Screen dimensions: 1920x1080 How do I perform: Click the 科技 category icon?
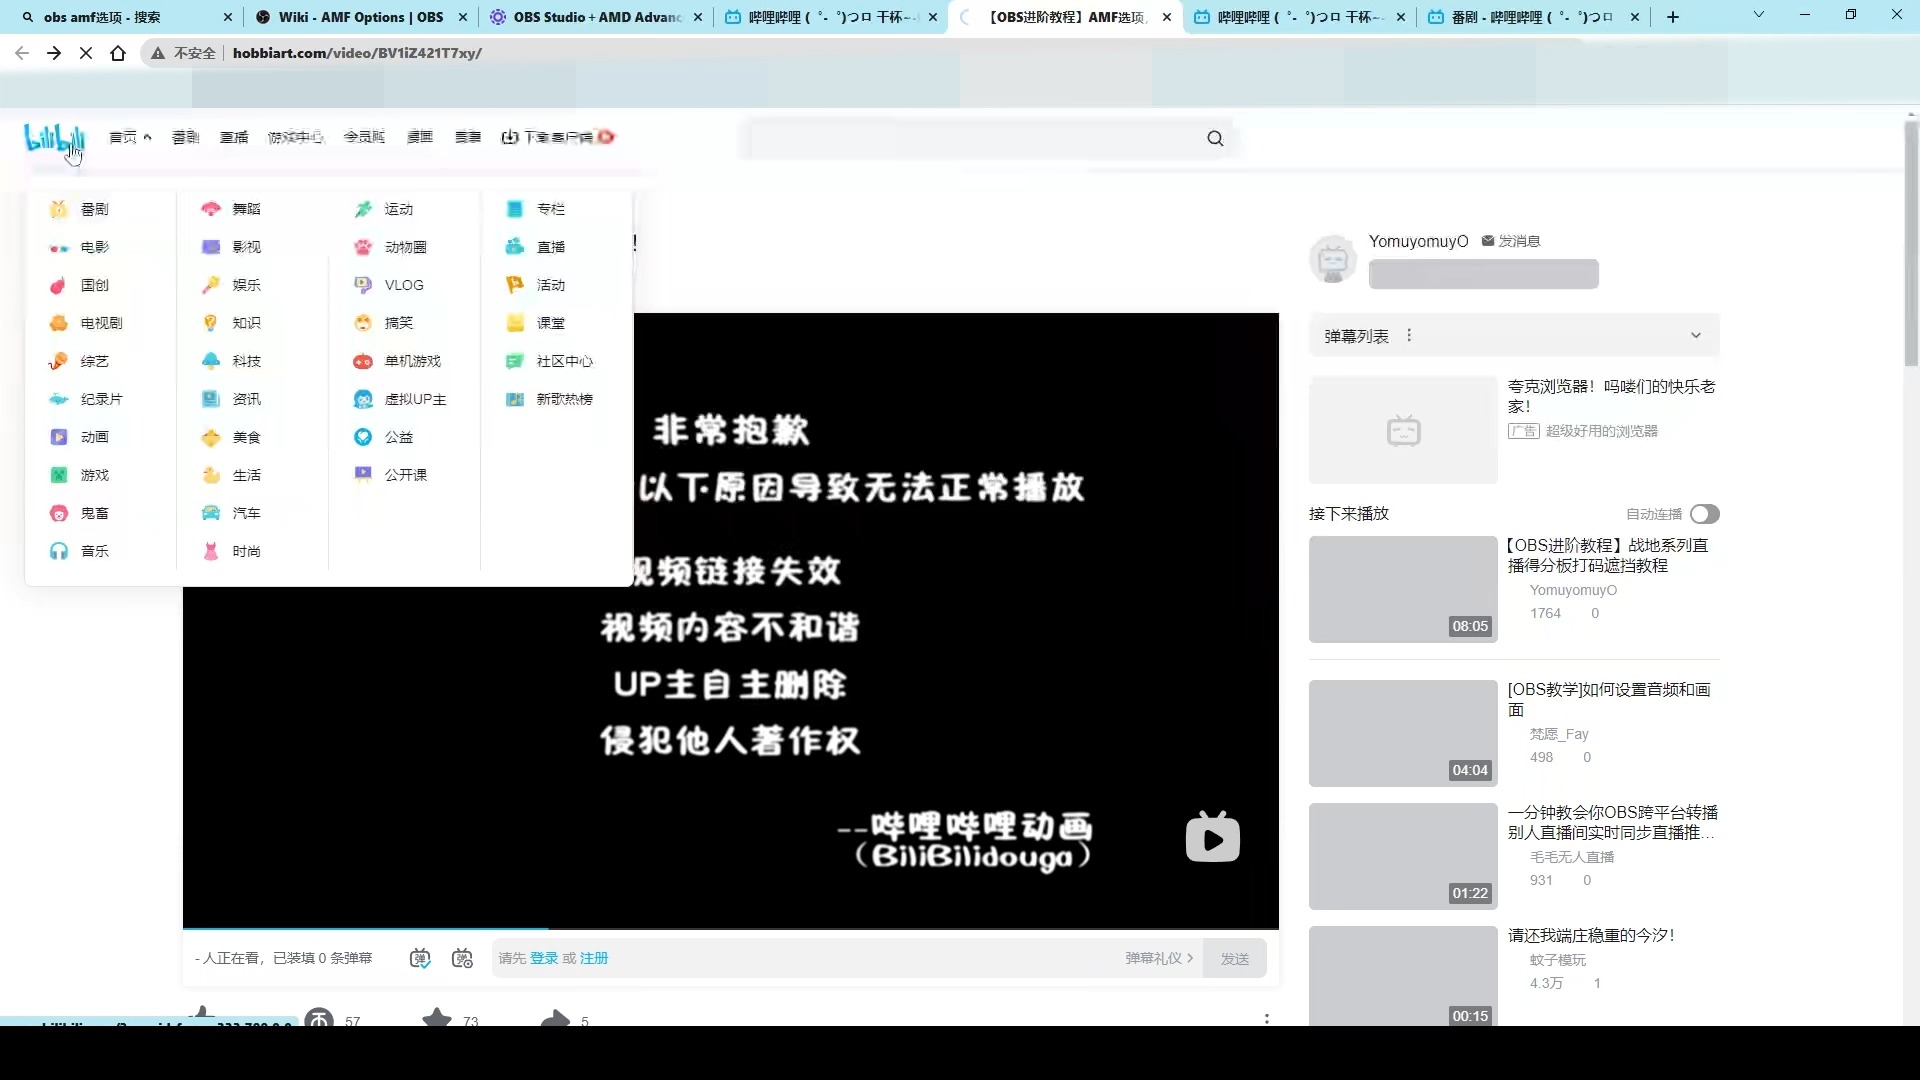point(211,361)
